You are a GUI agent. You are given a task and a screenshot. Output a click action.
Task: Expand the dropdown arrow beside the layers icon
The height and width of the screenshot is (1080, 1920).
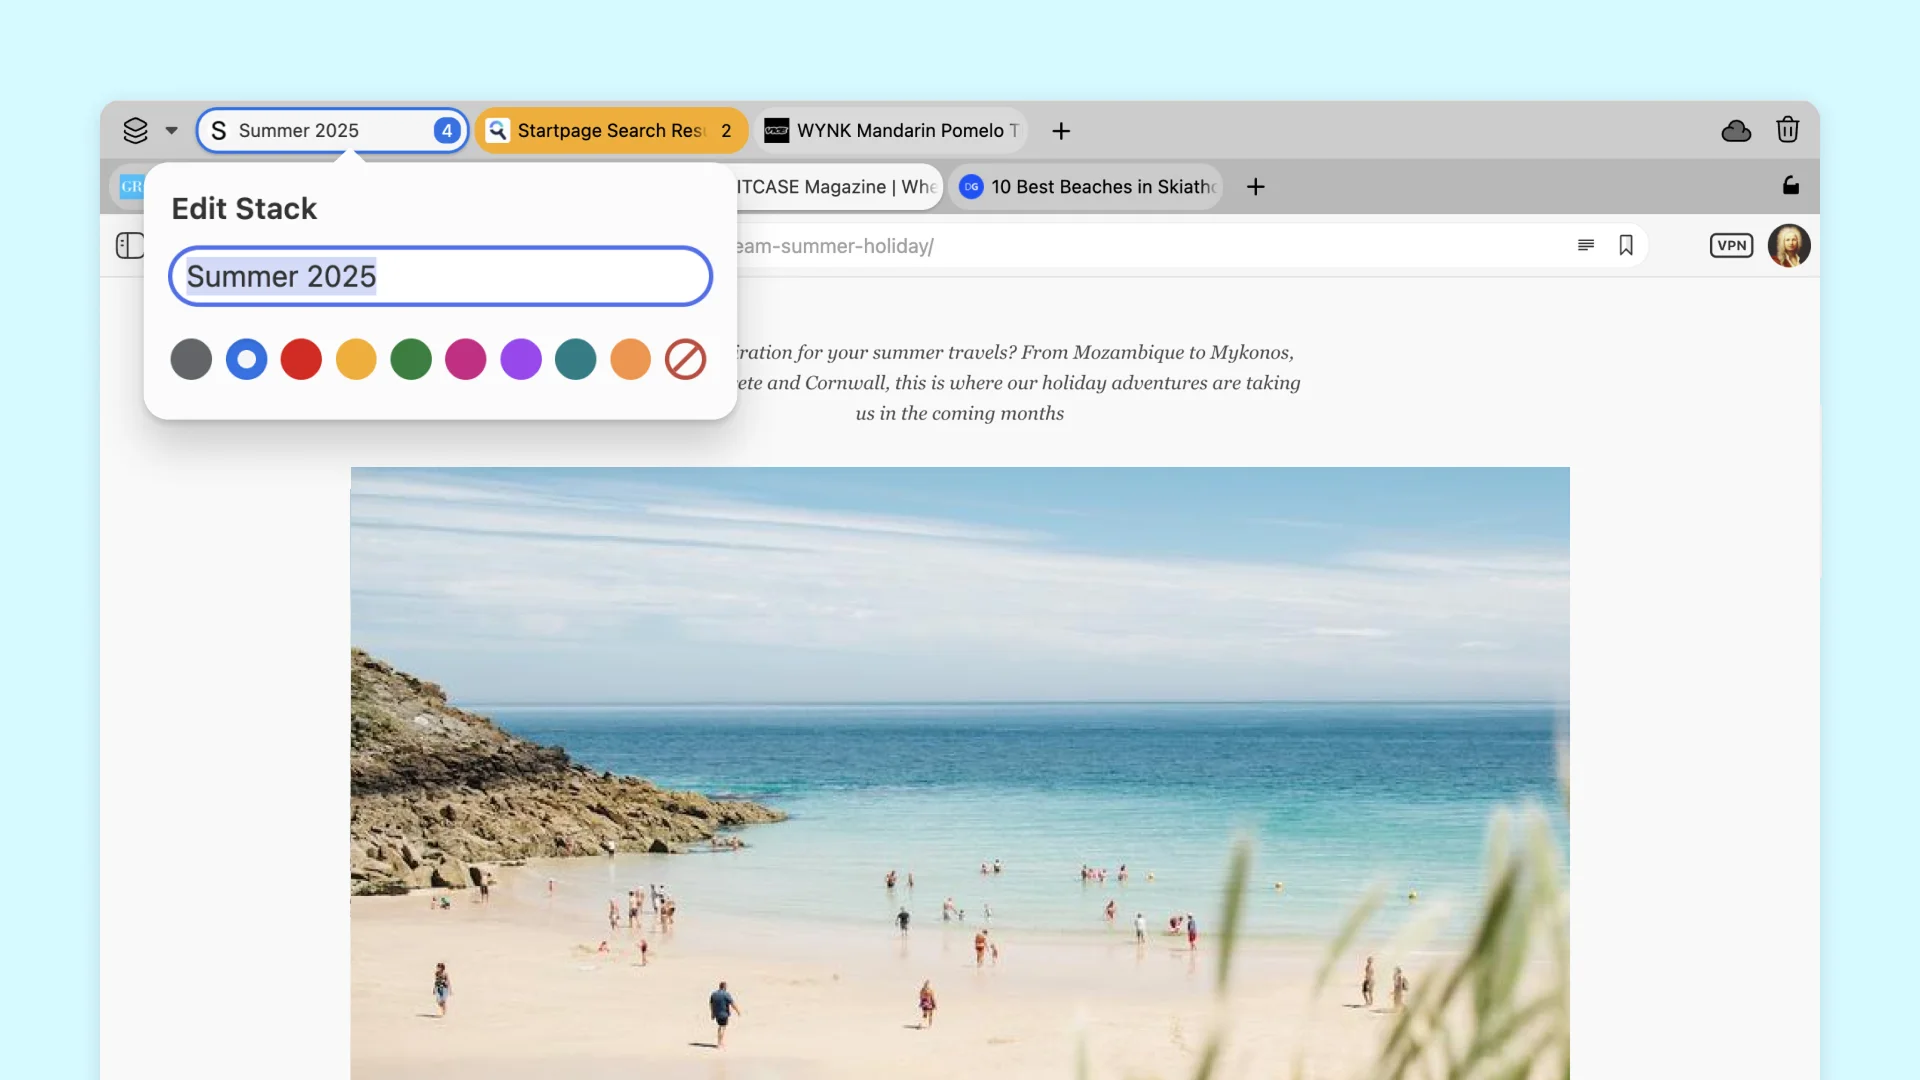171,130
